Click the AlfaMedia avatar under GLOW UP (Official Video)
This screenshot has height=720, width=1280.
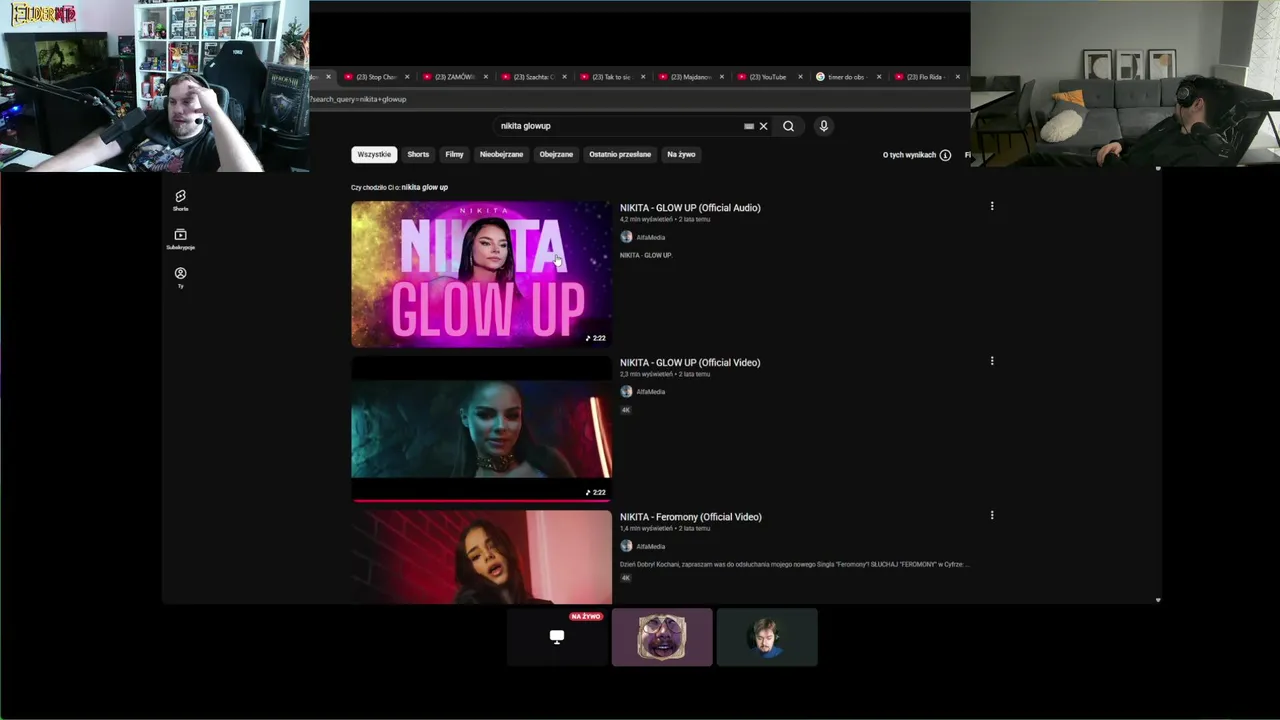626,392
